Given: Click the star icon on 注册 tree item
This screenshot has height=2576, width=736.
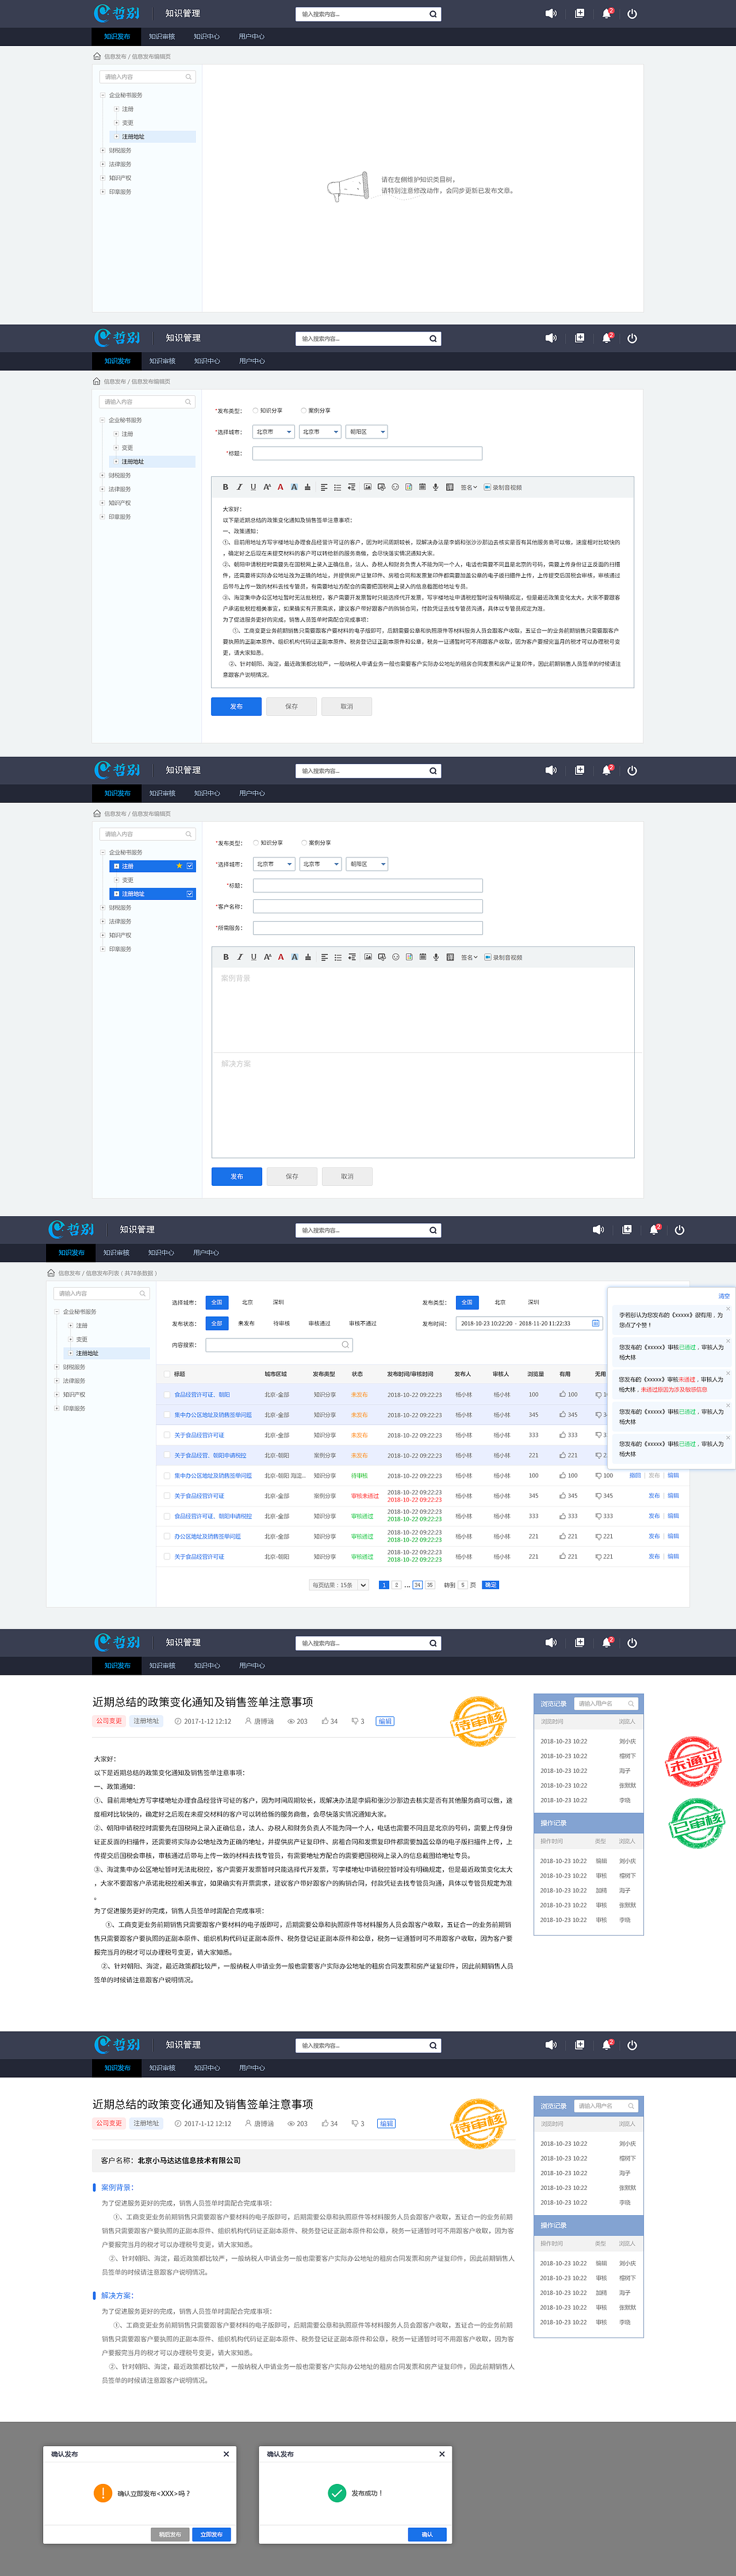Looking at the screenshot, I should [x=179, y=866].
